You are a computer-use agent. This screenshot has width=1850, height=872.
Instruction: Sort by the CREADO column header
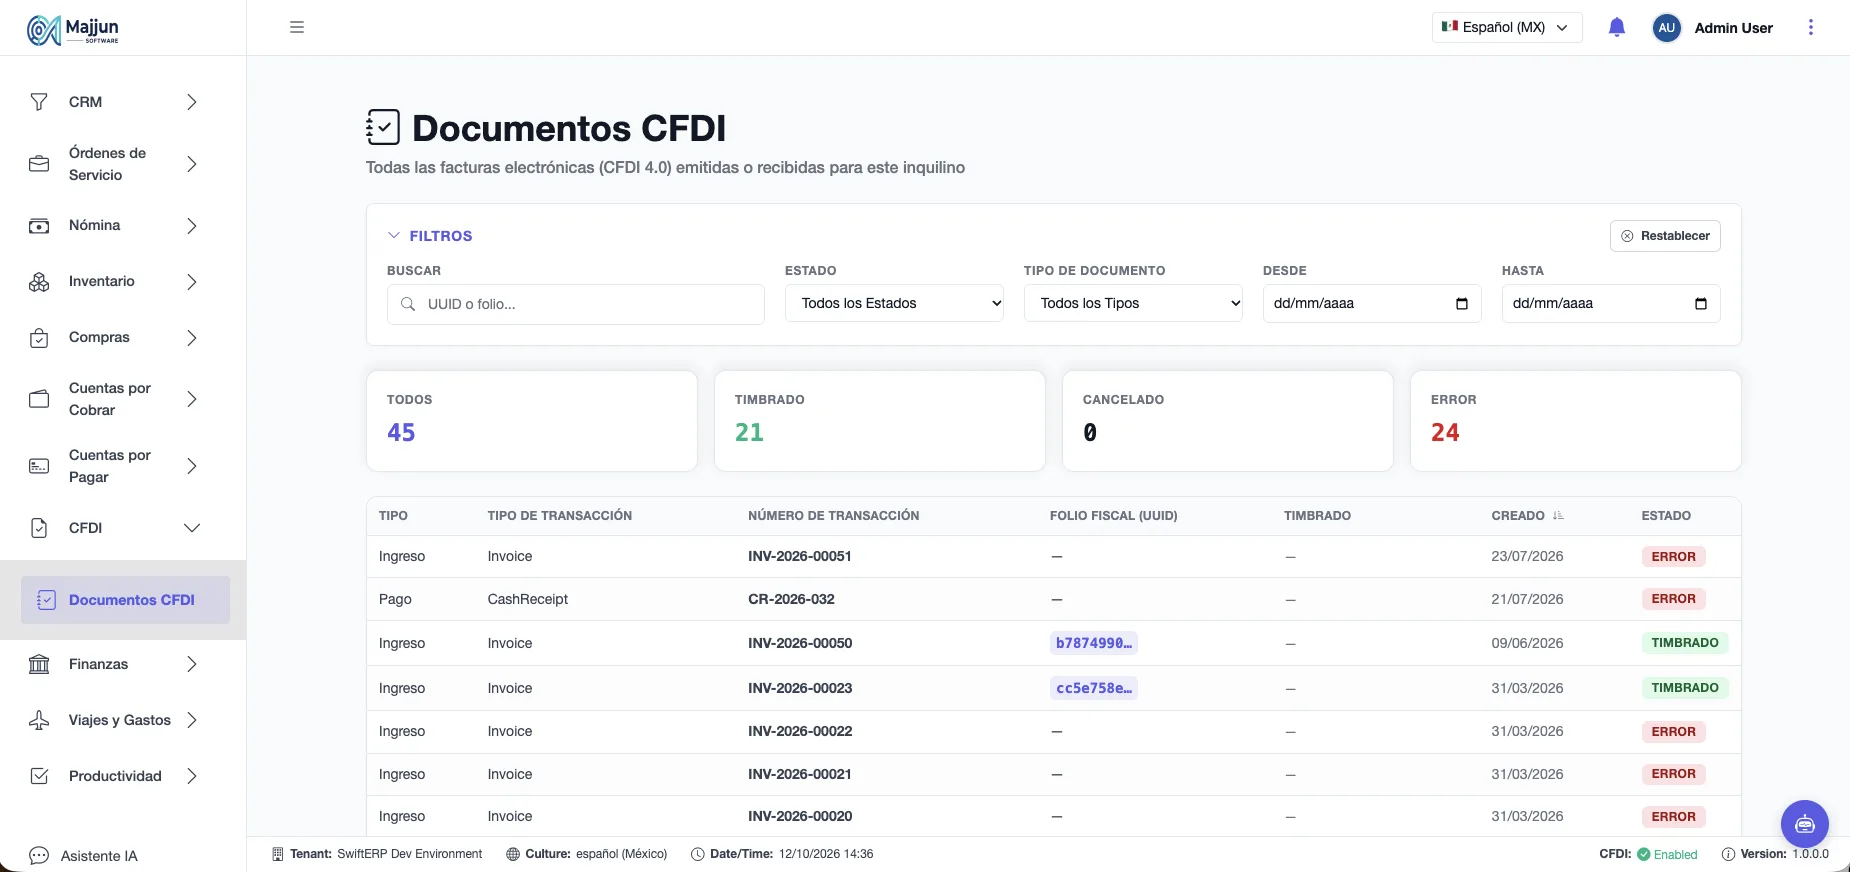(x=1518, y=516)
